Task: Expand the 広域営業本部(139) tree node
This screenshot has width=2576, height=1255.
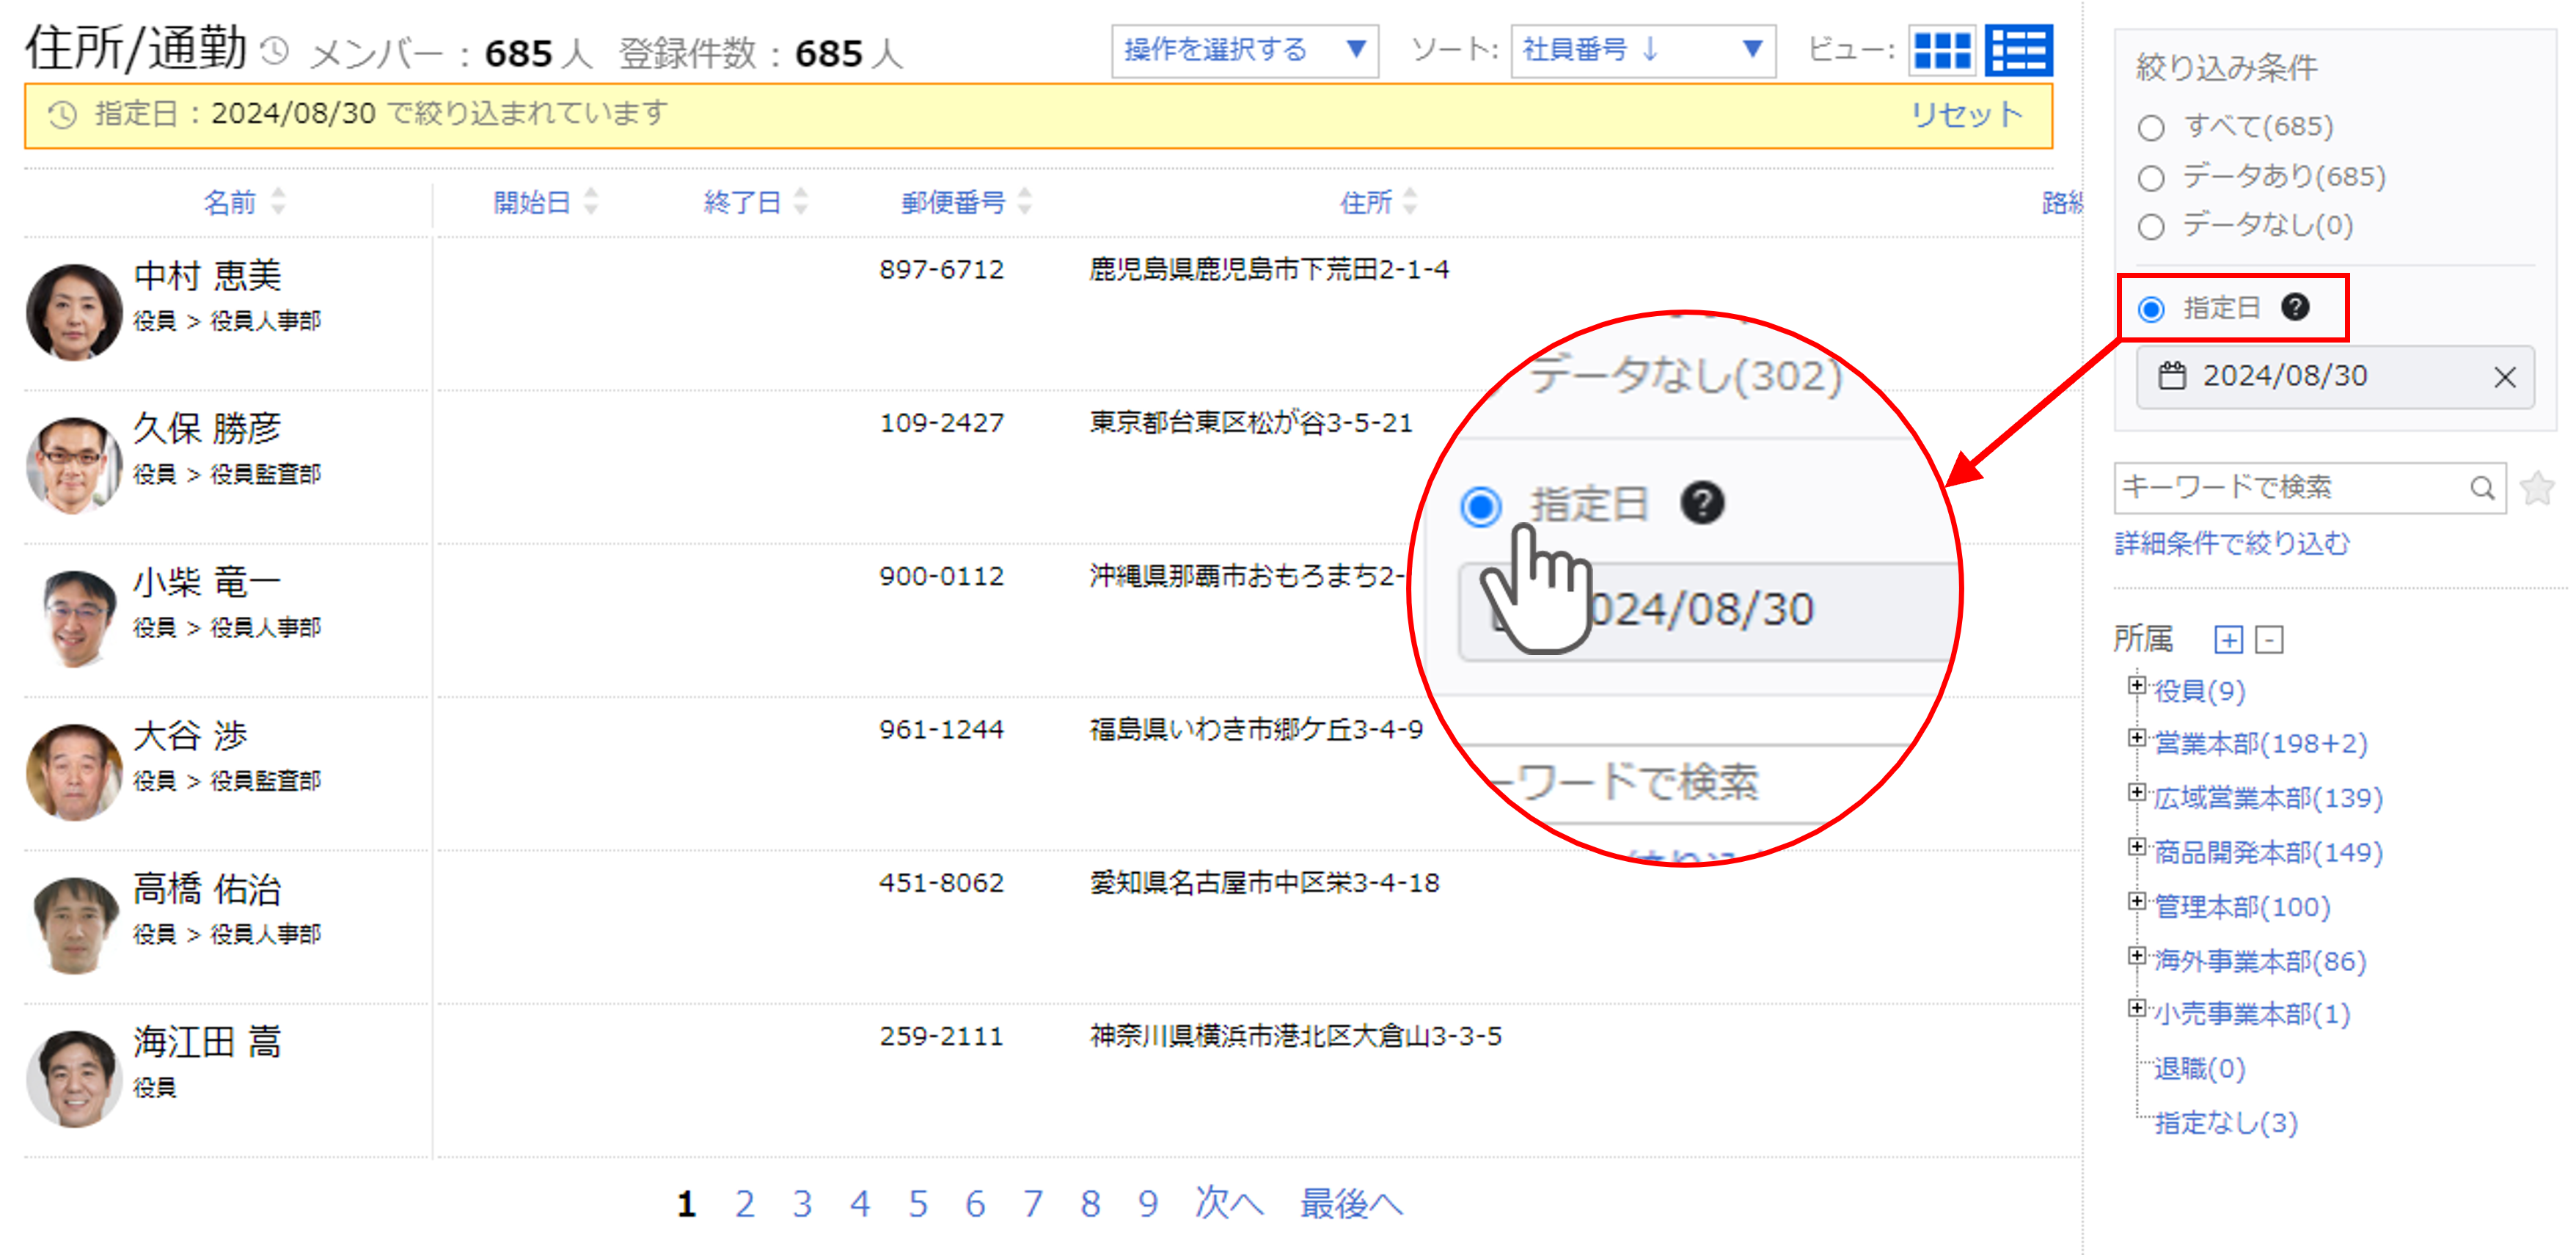Action: pyautogui.click(x=2137, y=793)
